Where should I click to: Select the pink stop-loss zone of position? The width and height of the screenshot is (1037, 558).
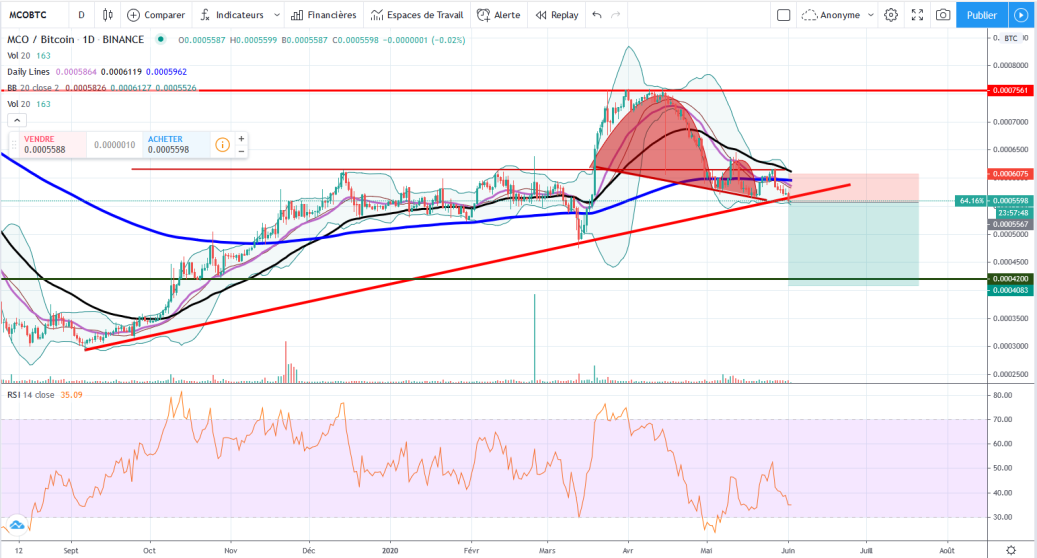click(853, 188)
